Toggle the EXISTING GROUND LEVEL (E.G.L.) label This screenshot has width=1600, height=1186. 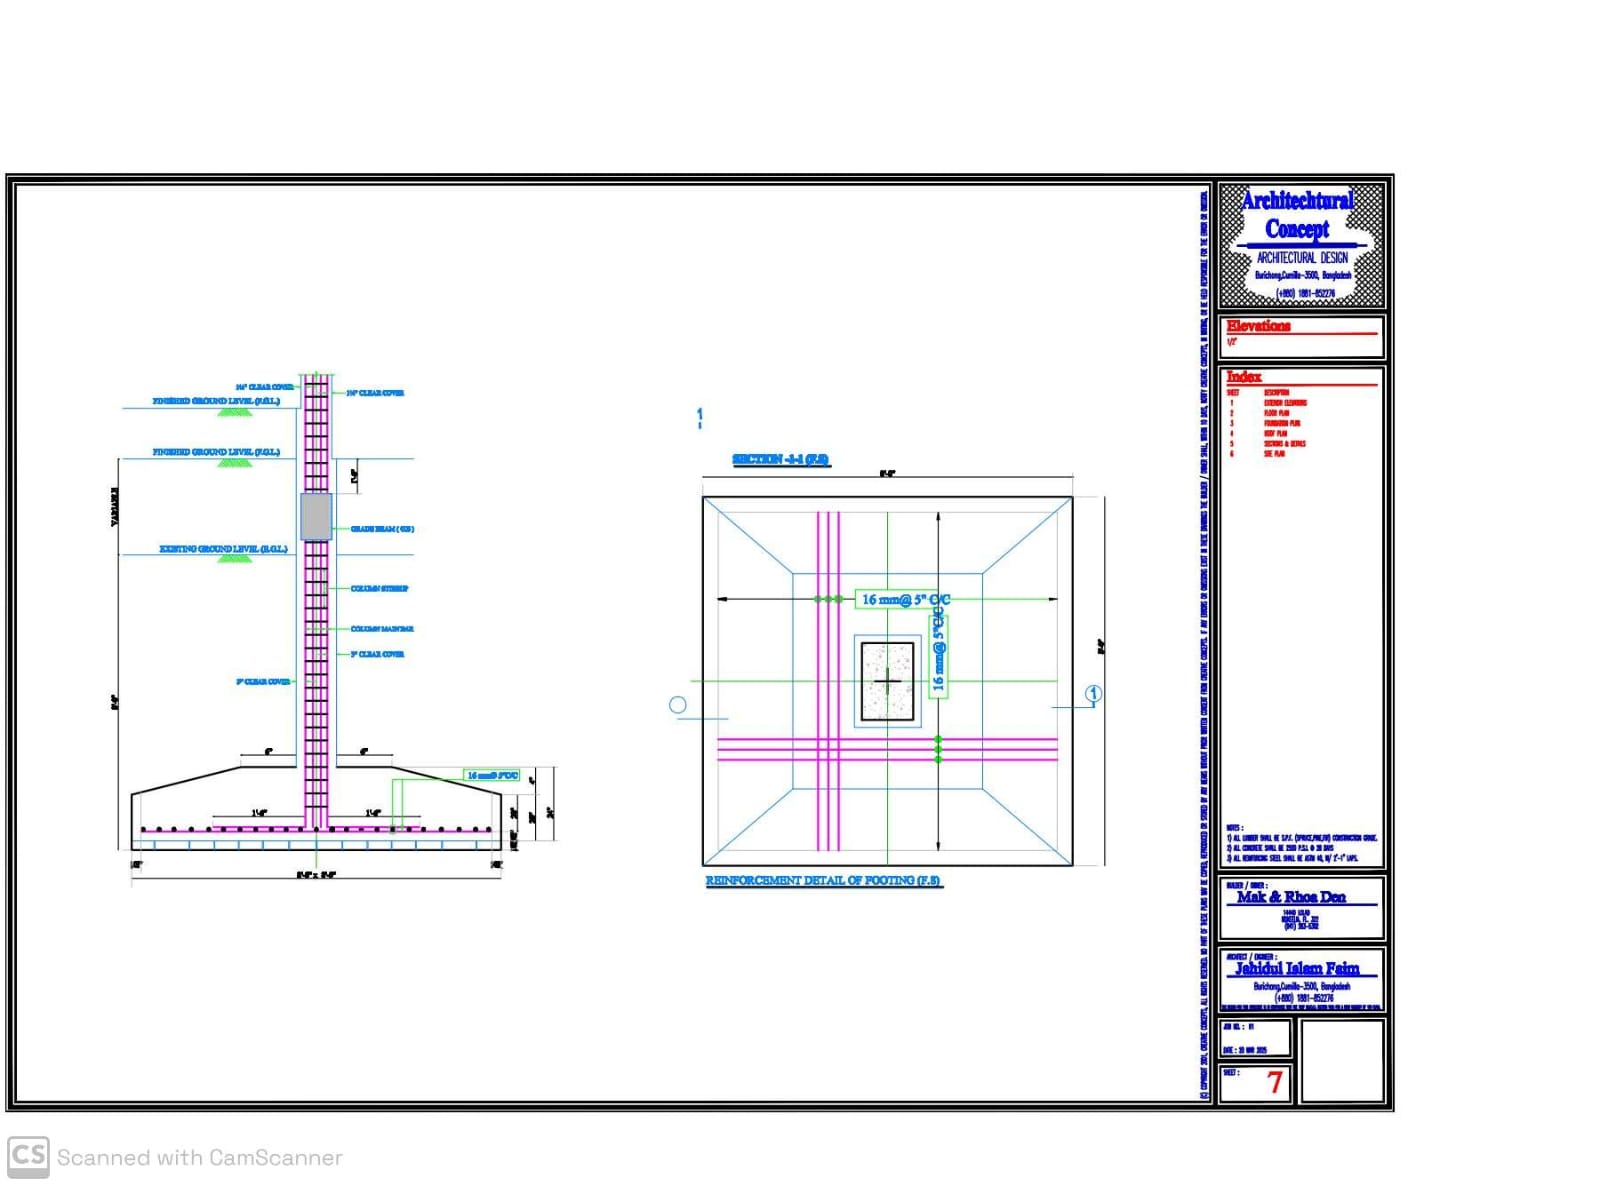[223, 550]
